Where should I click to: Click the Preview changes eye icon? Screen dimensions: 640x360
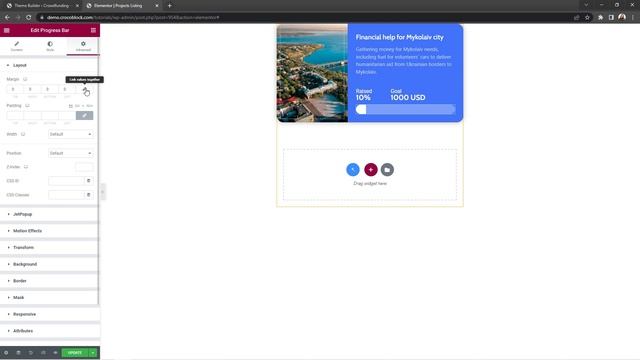point(56,353)
